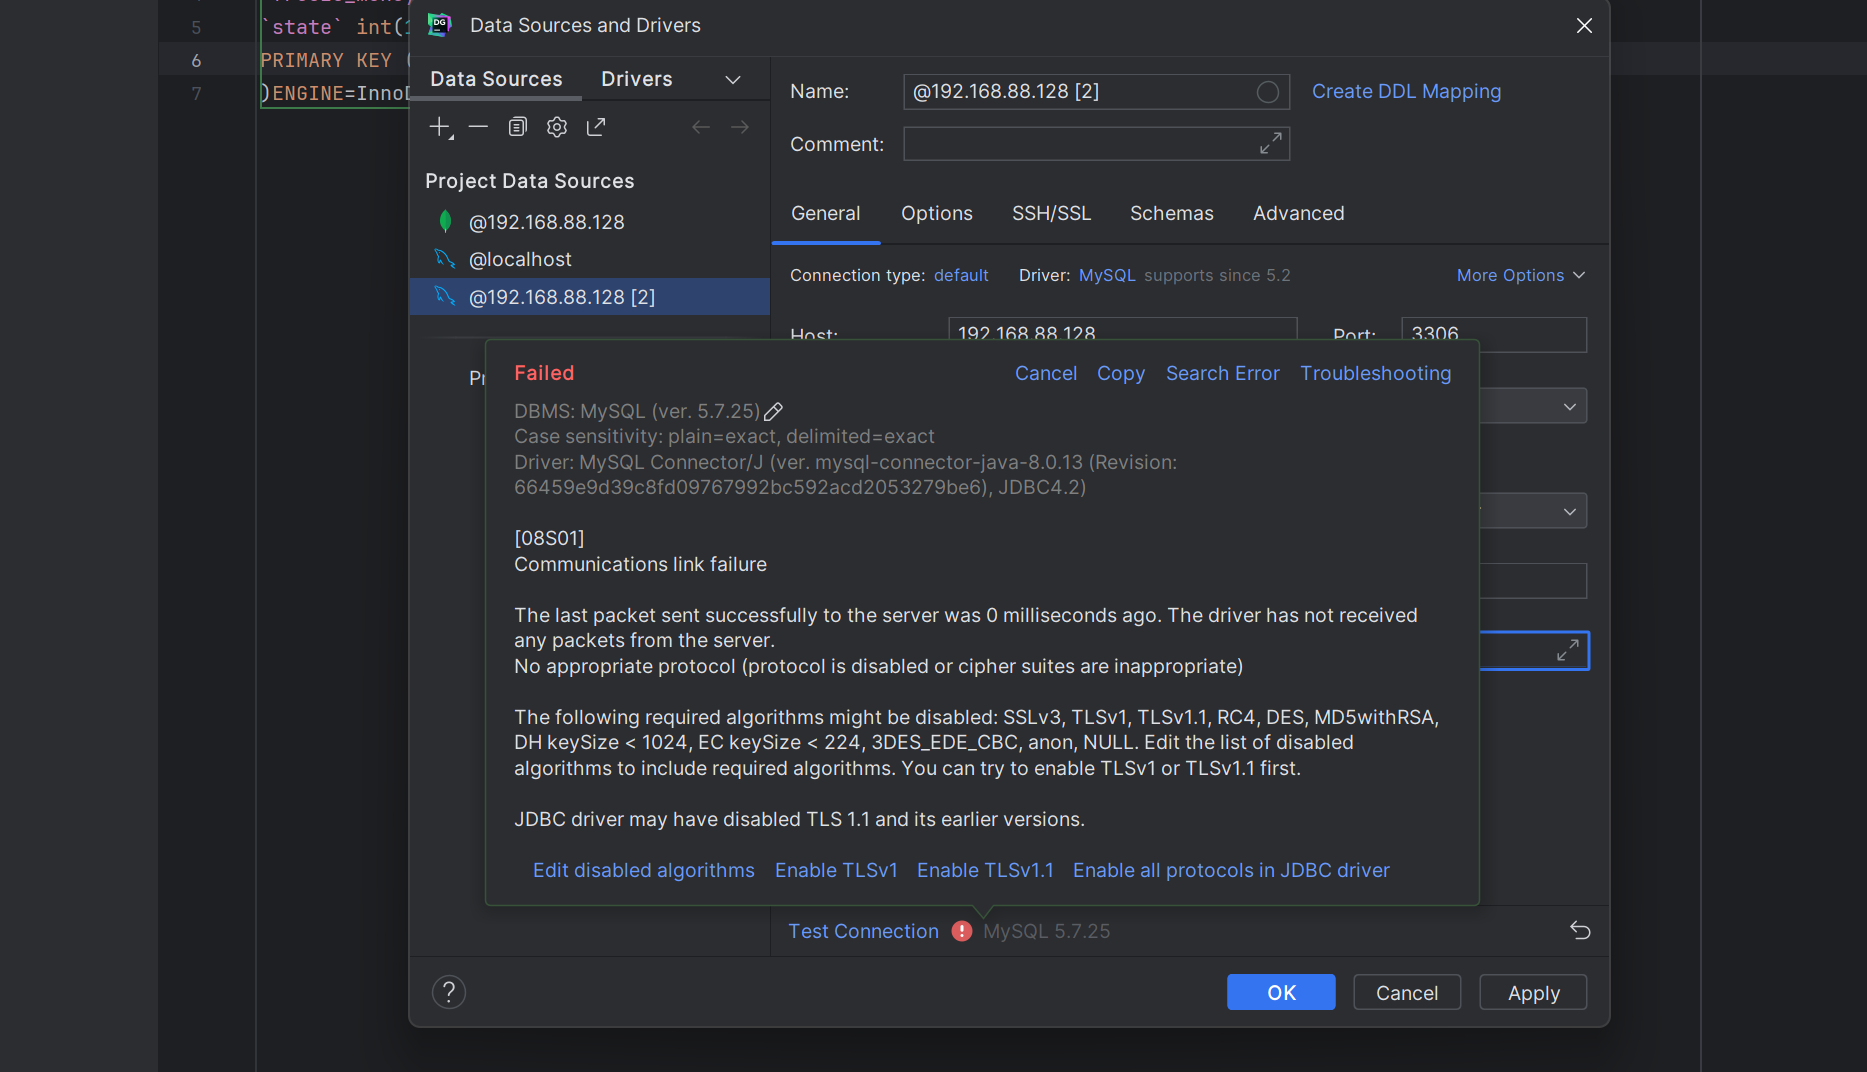Click the MySQL driver link

click(1107, 275)
